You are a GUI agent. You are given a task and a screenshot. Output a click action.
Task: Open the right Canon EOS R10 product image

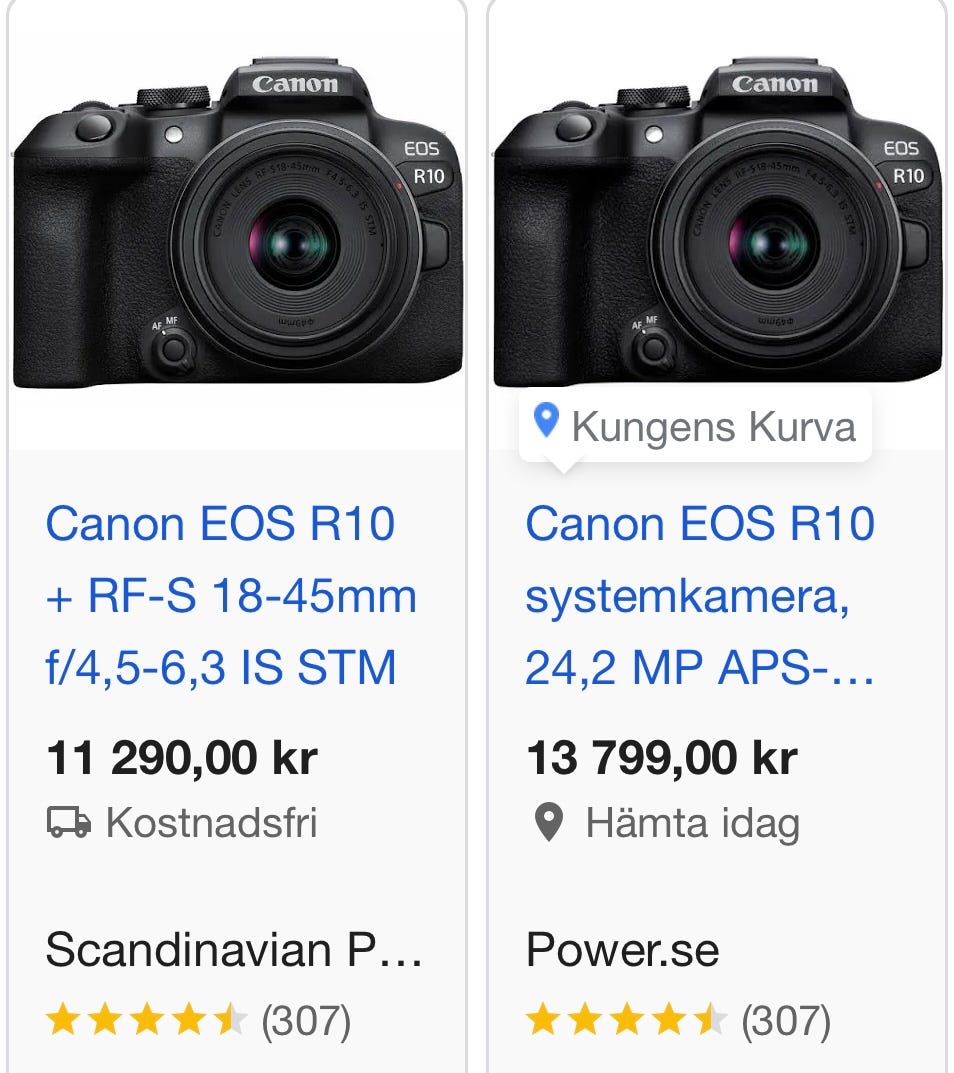[717, 225]
